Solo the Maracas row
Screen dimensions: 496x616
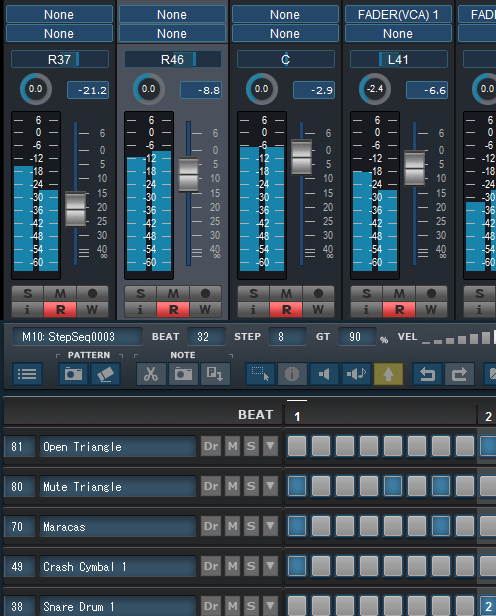[251, 526]
